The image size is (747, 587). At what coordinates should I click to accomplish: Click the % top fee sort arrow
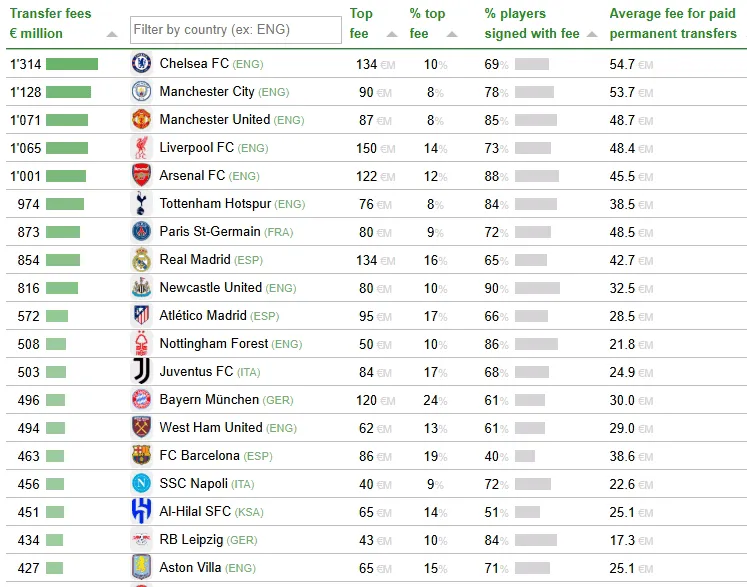pos(452,34)
